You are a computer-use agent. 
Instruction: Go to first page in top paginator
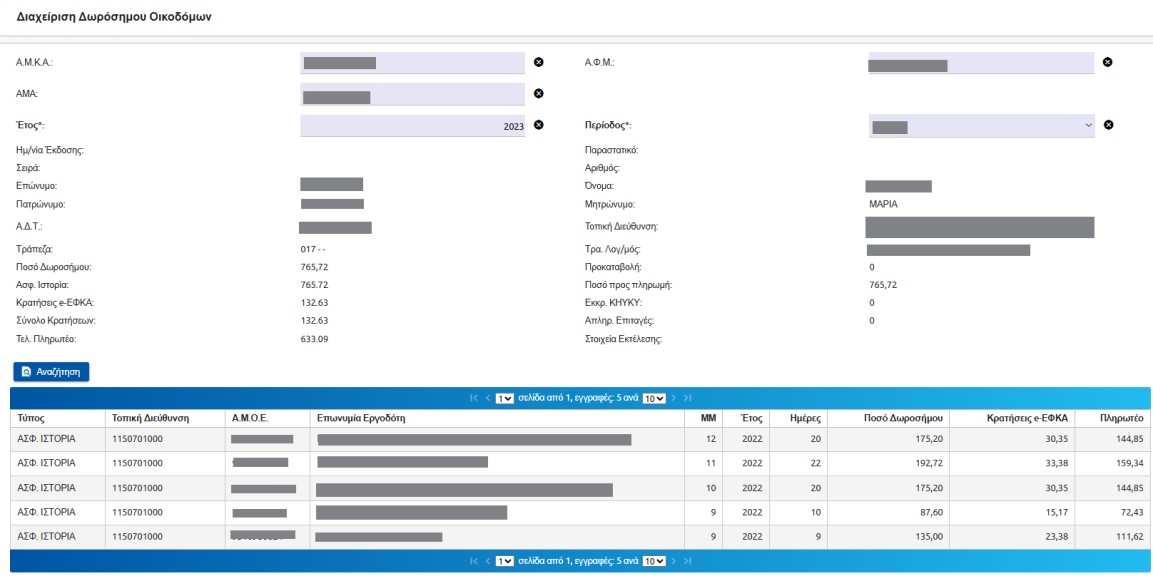tap(473, 398)
